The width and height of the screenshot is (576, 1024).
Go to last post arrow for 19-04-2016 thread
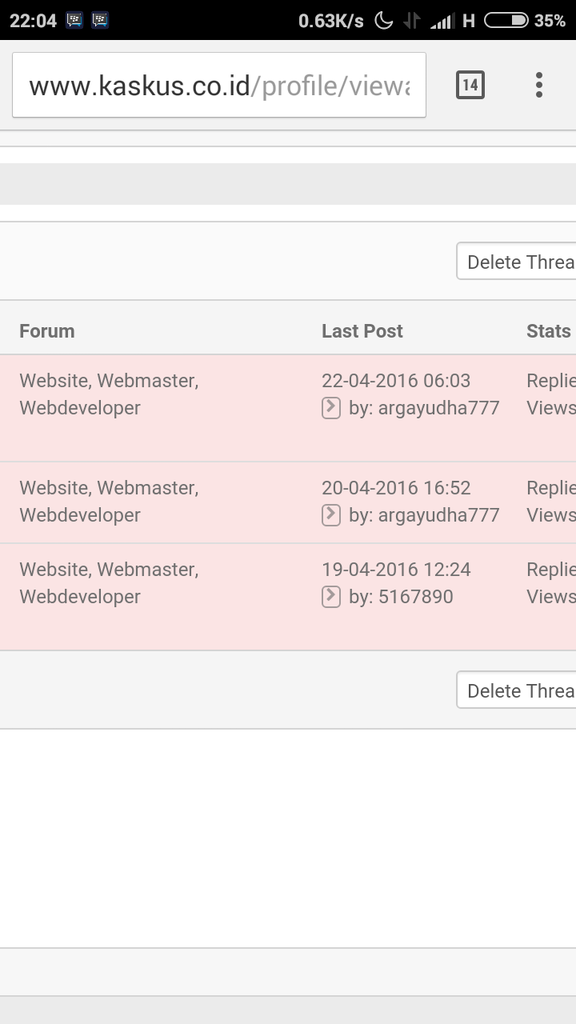[331, 597]
